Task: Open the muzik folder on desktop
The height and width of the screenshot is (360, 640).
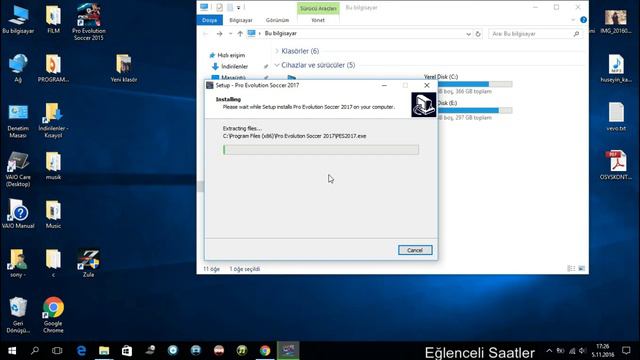Action: click(x=53, y=166)
